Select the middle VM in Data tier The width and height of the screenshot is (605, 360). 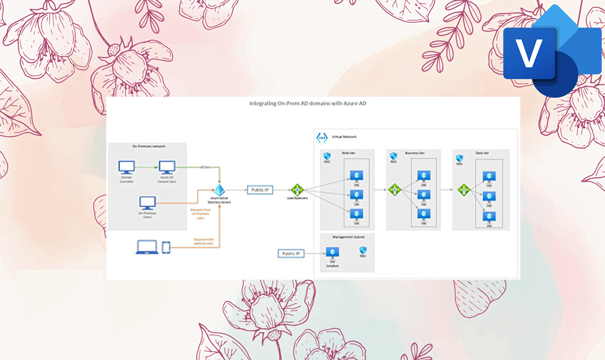point(489,196)
